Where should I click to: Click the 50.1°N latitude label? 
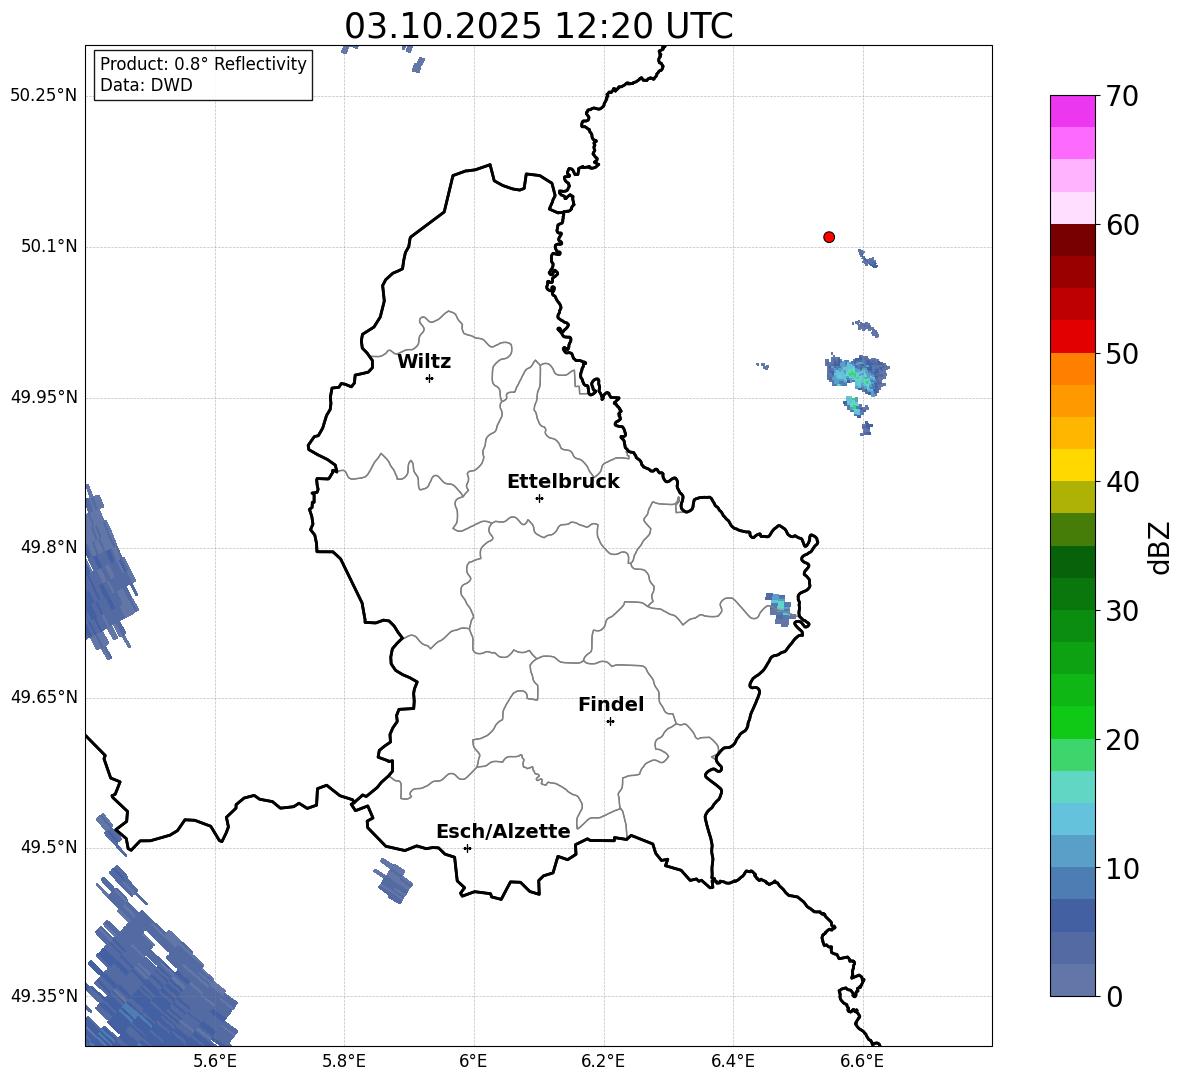(x=49, y=246)
